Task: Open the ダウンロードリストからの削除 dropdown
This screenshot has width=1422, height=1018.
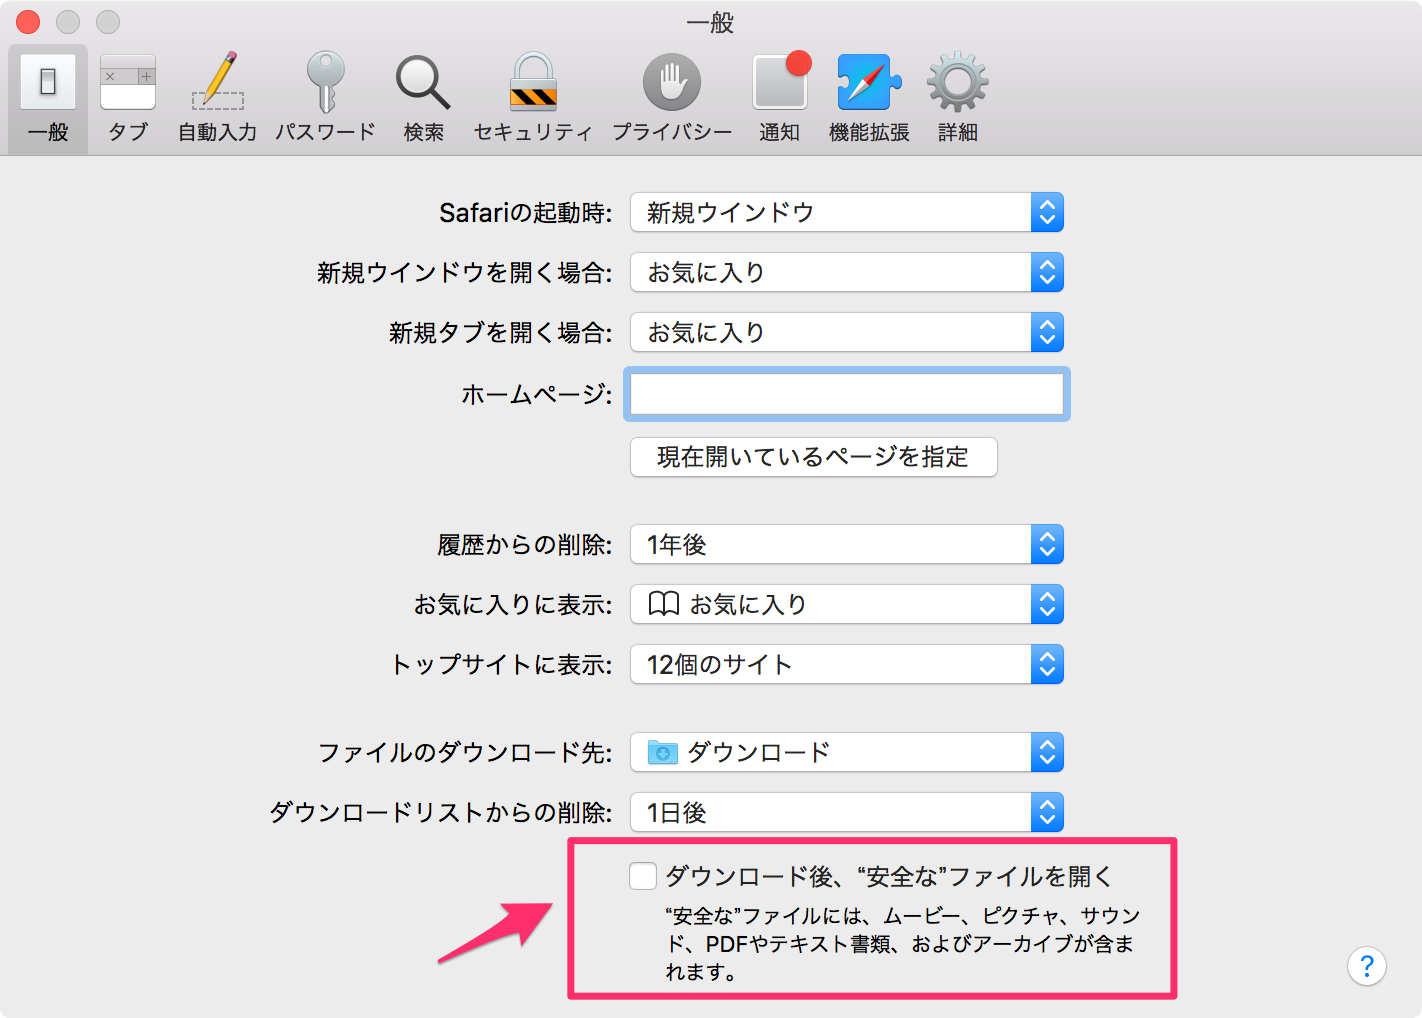Action: [847, 812]
